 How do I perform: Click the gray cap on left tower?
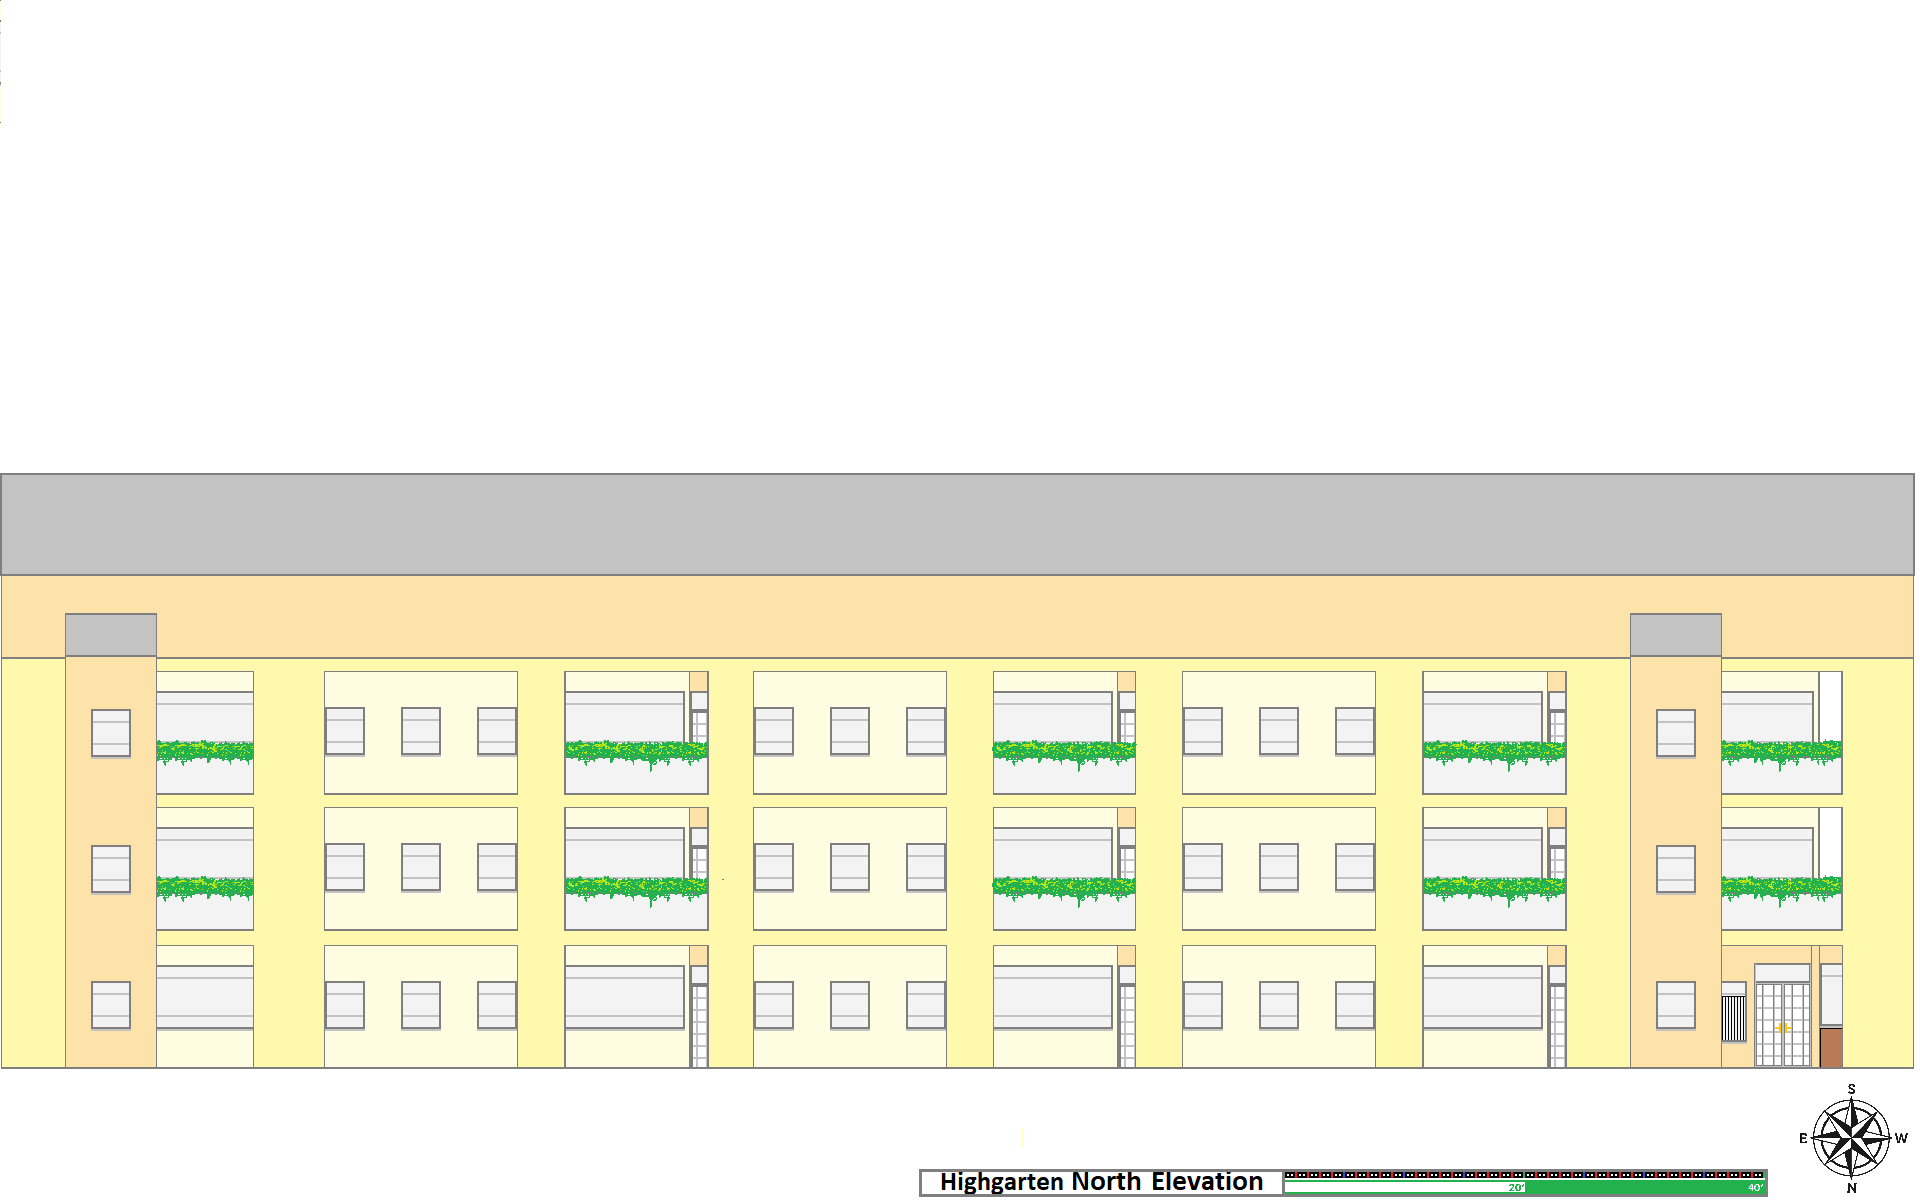click(111, 635)
